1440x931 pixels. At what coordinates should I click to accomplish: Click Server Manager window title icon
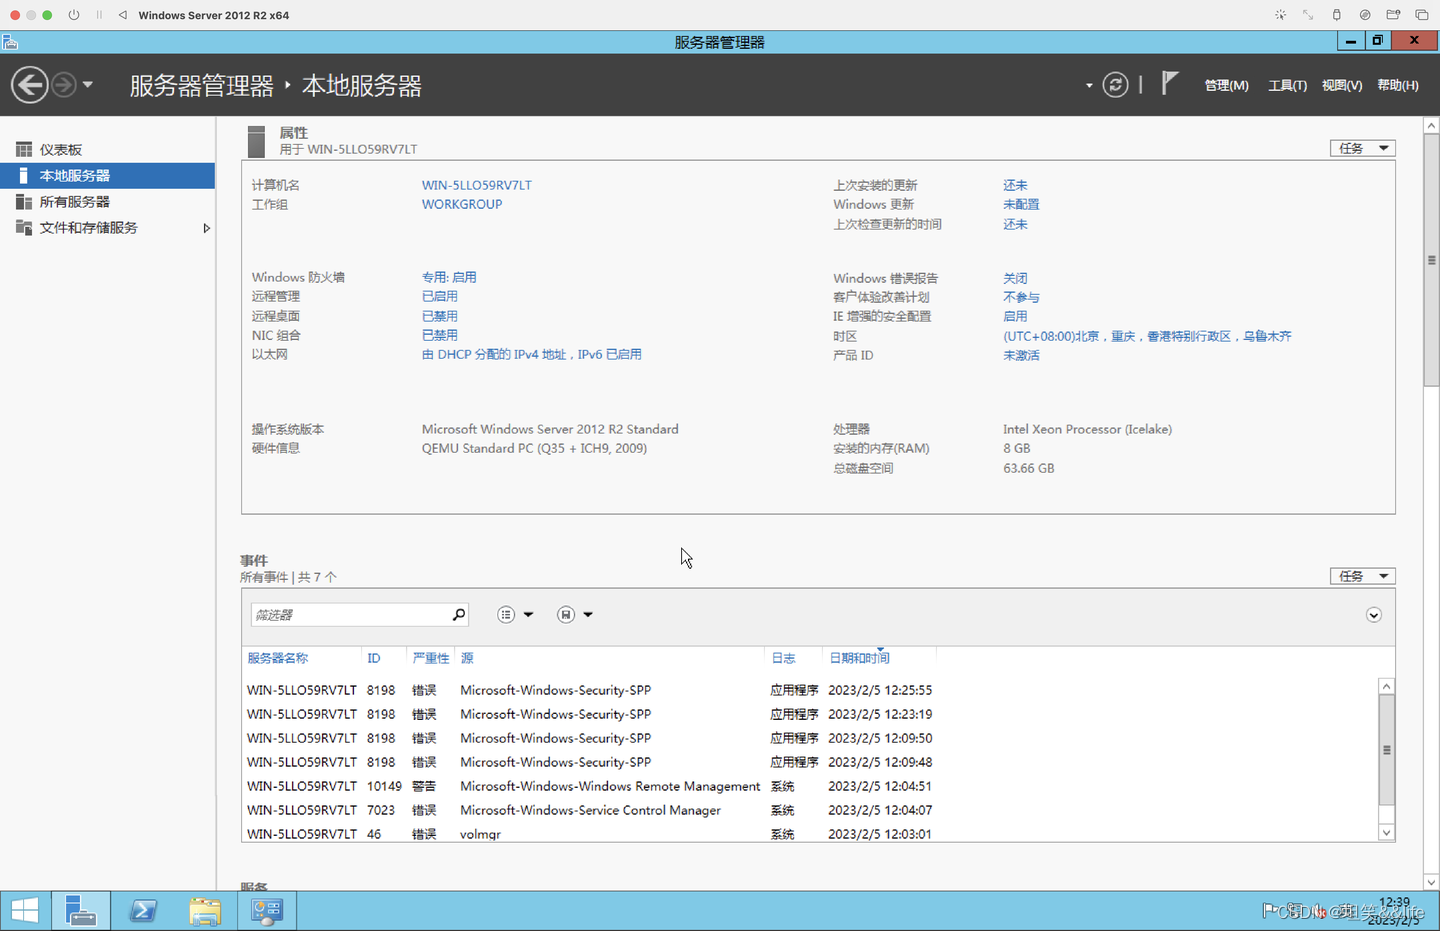(10, 42)
